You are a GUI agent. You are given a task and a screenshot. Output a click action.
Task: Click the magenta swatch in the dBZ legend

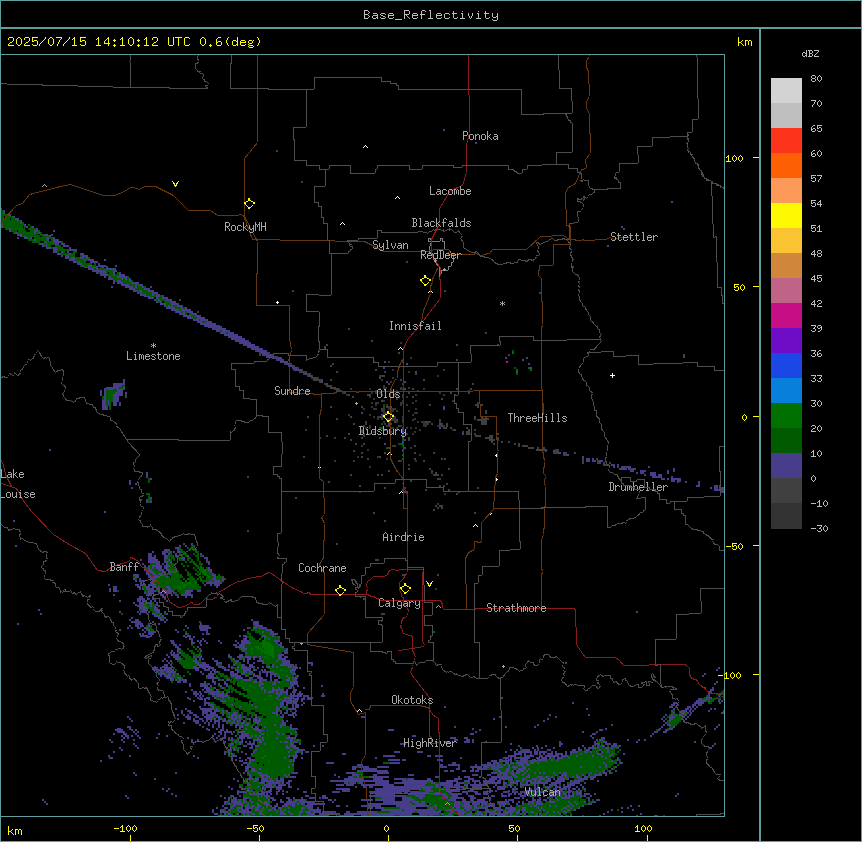pyautogui.click(x=786, y=315)
